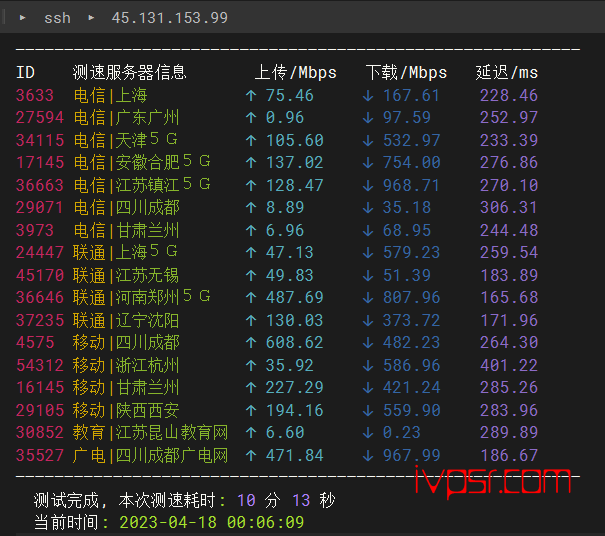Click the 电信|安徽合肥5G server name

142,162
